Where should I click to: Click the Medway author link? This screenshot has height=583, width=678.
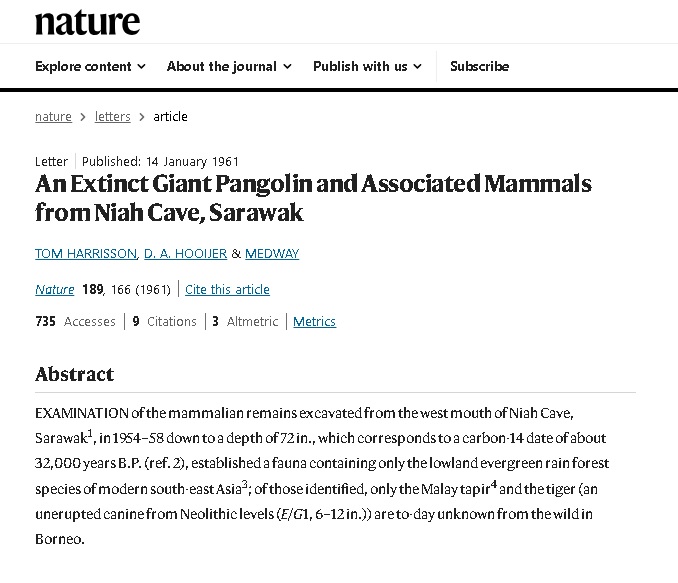[x=272, y=253]
